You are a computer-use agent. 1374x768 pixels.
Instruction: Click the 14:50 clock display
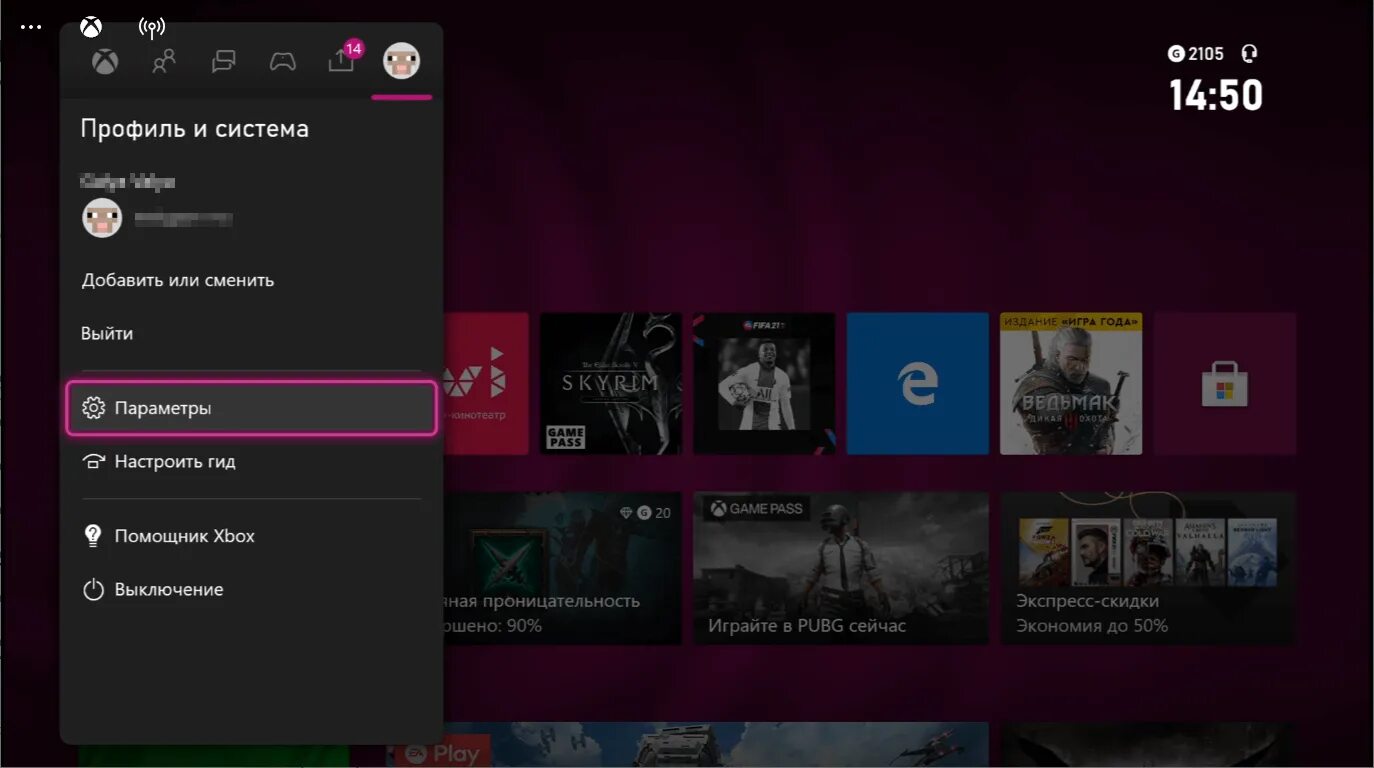pyautogui.click(x=1216, y=96)
